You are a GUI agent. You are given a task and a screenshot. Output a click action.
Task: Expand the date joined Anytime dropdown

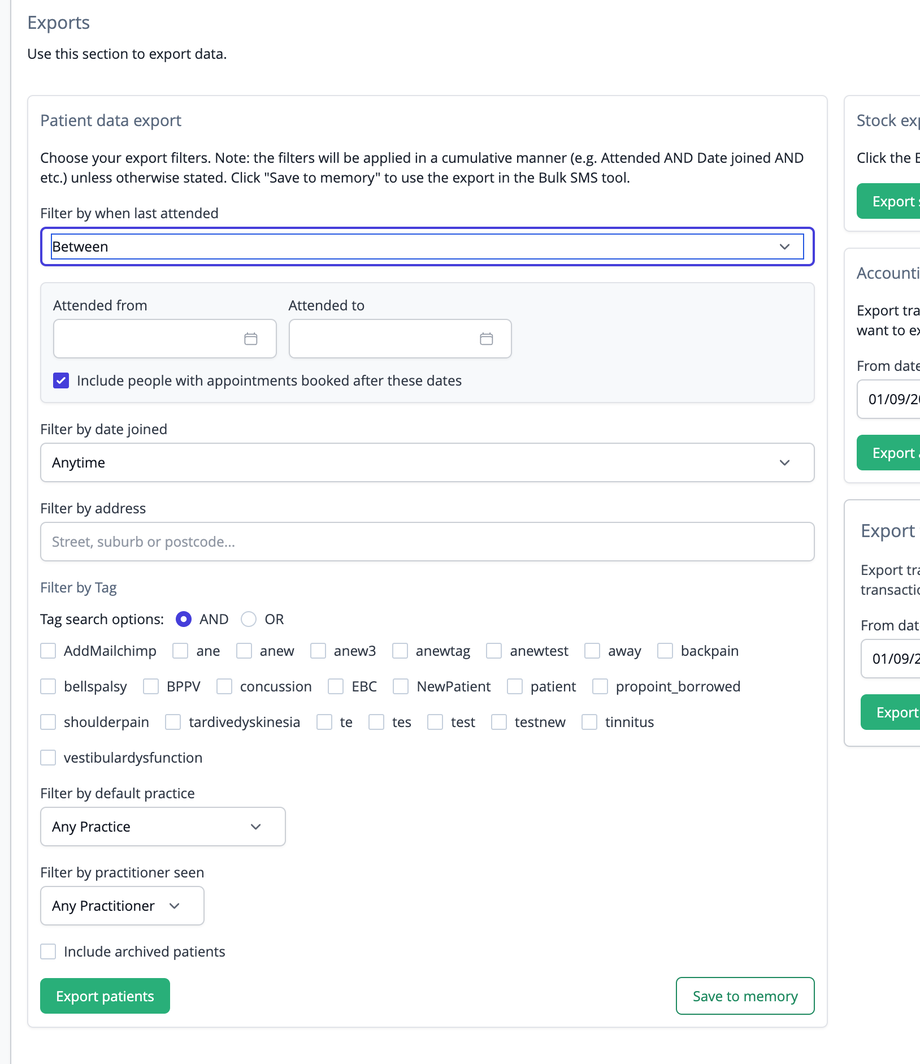click(x=427, y=463)
